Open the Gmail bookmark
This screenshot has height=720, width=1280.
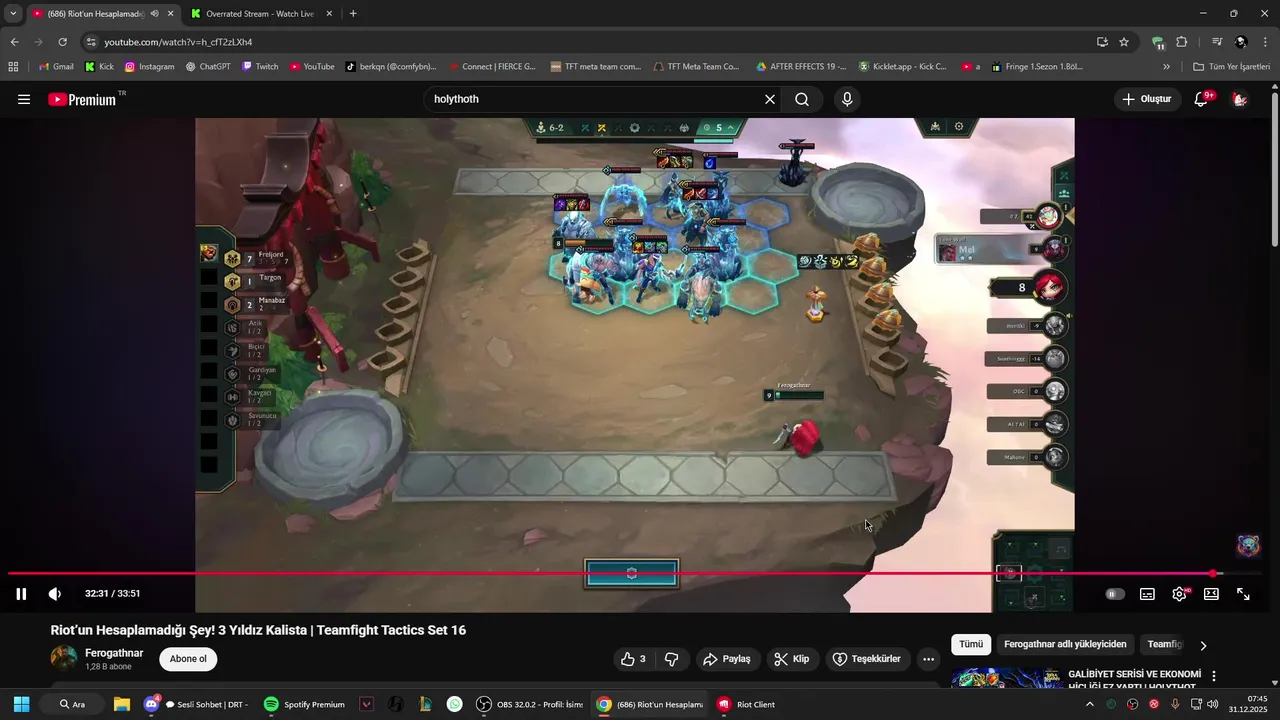click(55, 66)
